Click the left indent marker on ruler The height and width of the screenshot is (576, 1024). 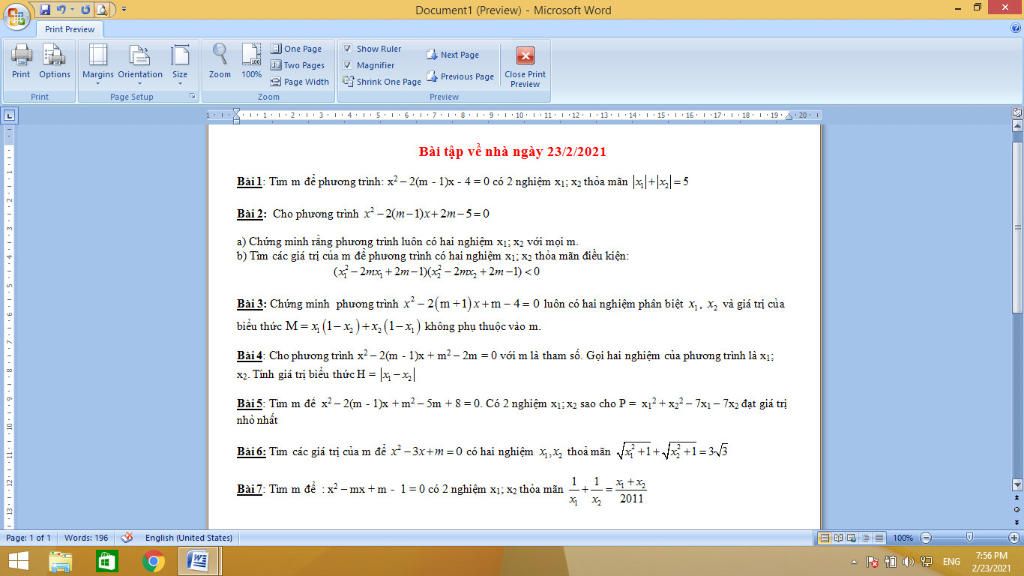(236, 119)
